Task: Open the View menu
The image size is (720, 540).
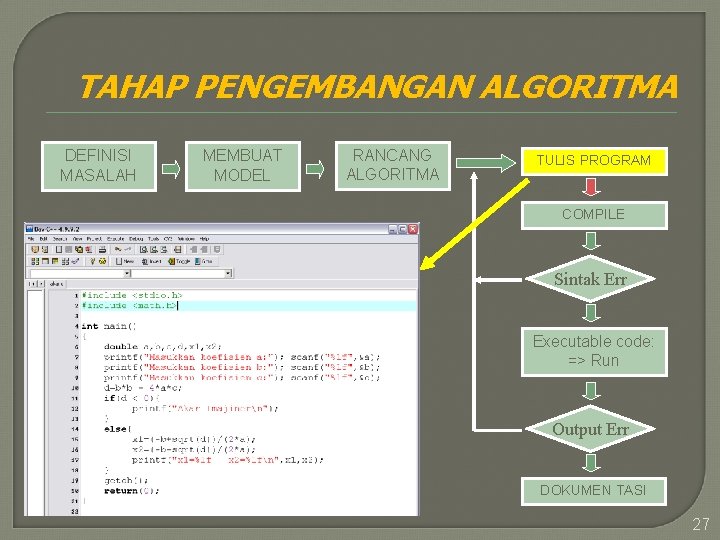Action: click(78, 239)
